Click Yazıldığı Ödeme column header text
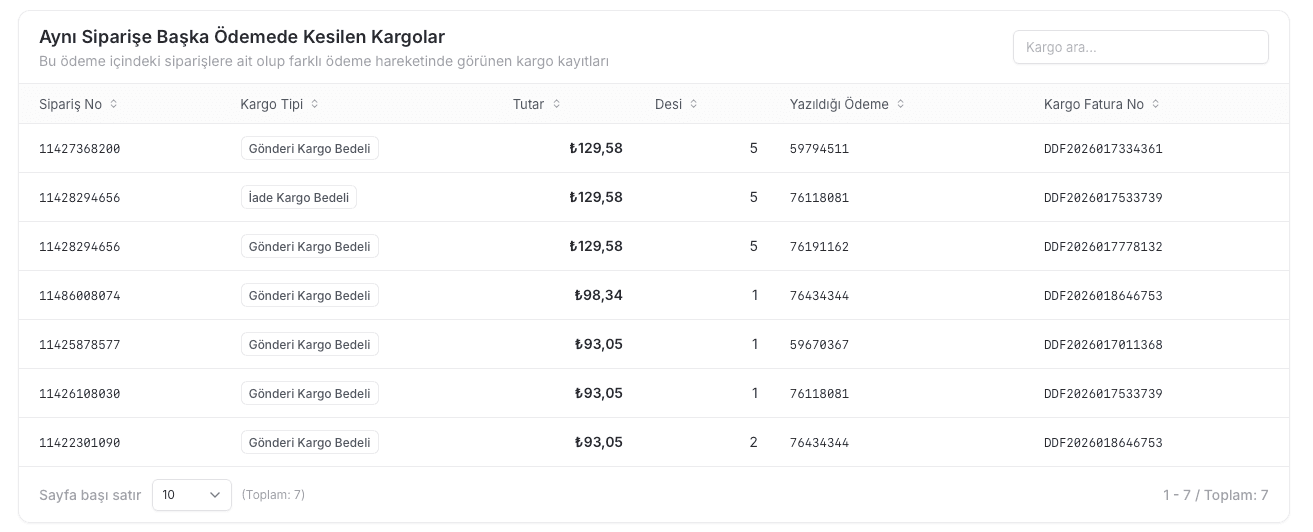The image size is (1313, 532). point(839,104)
